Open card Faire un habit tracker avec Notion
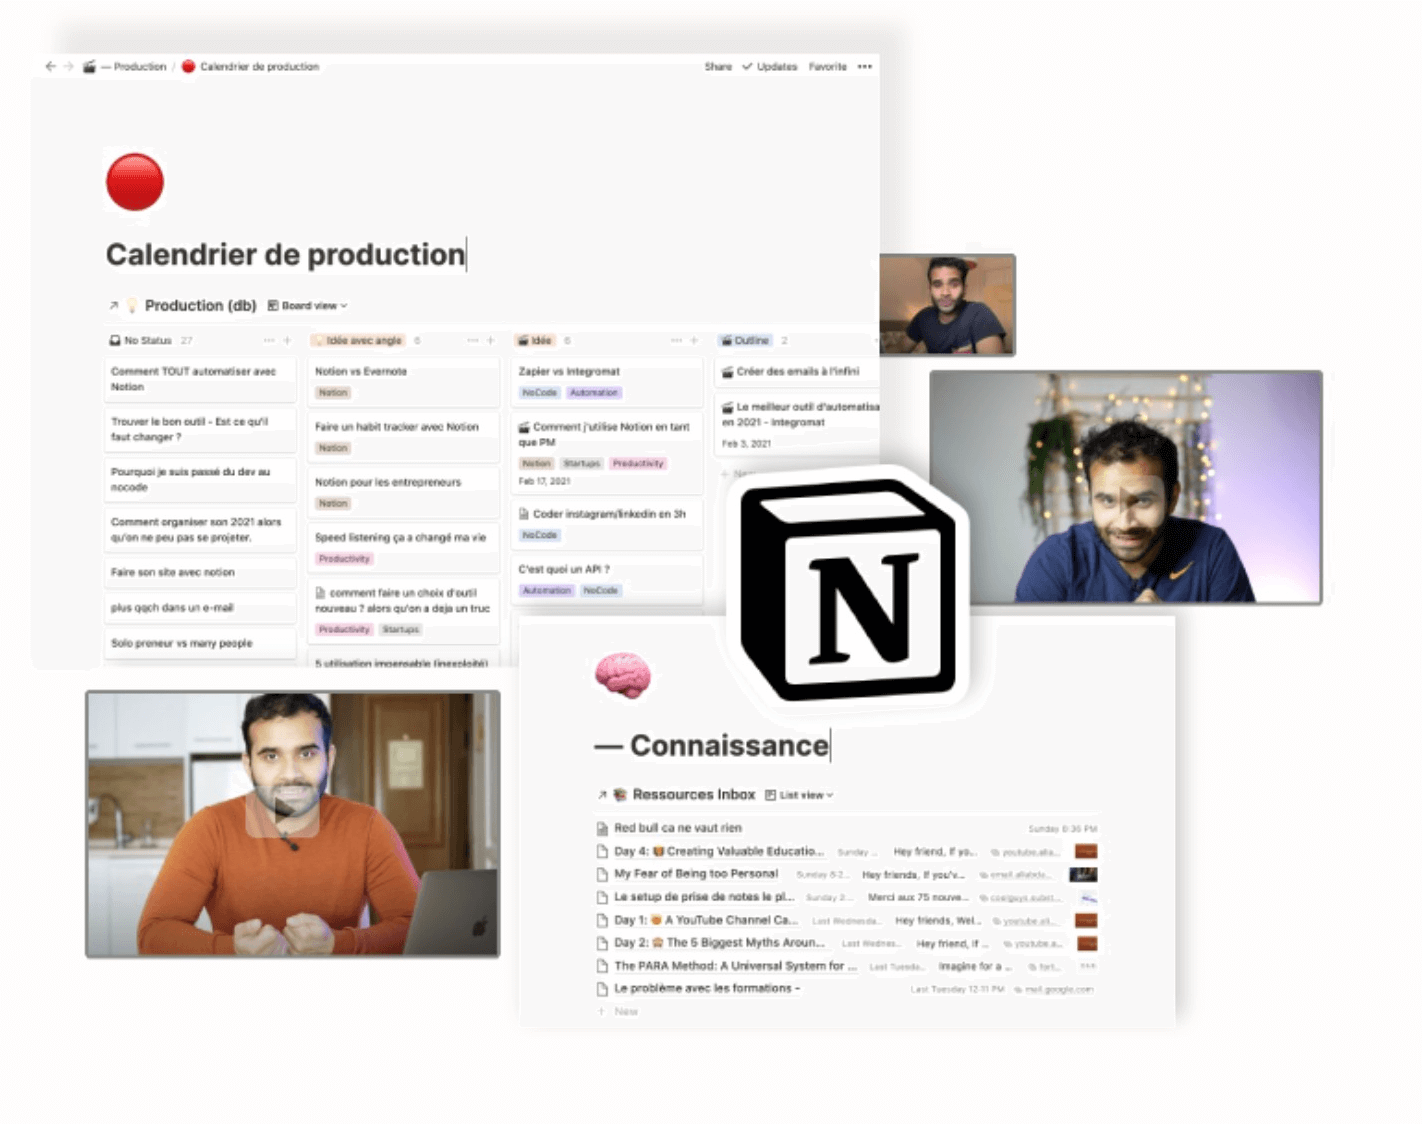Screen dimensions: 1422x1124 pos(403,437)
